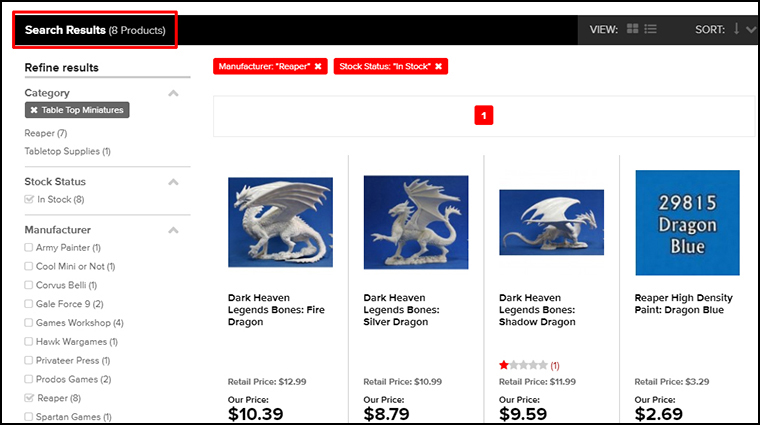Image resolution: width=760 pixels, height=425 pixels.
Task: Remove the Stock Status In Stock filter
Action: click(x=438, y=66)
